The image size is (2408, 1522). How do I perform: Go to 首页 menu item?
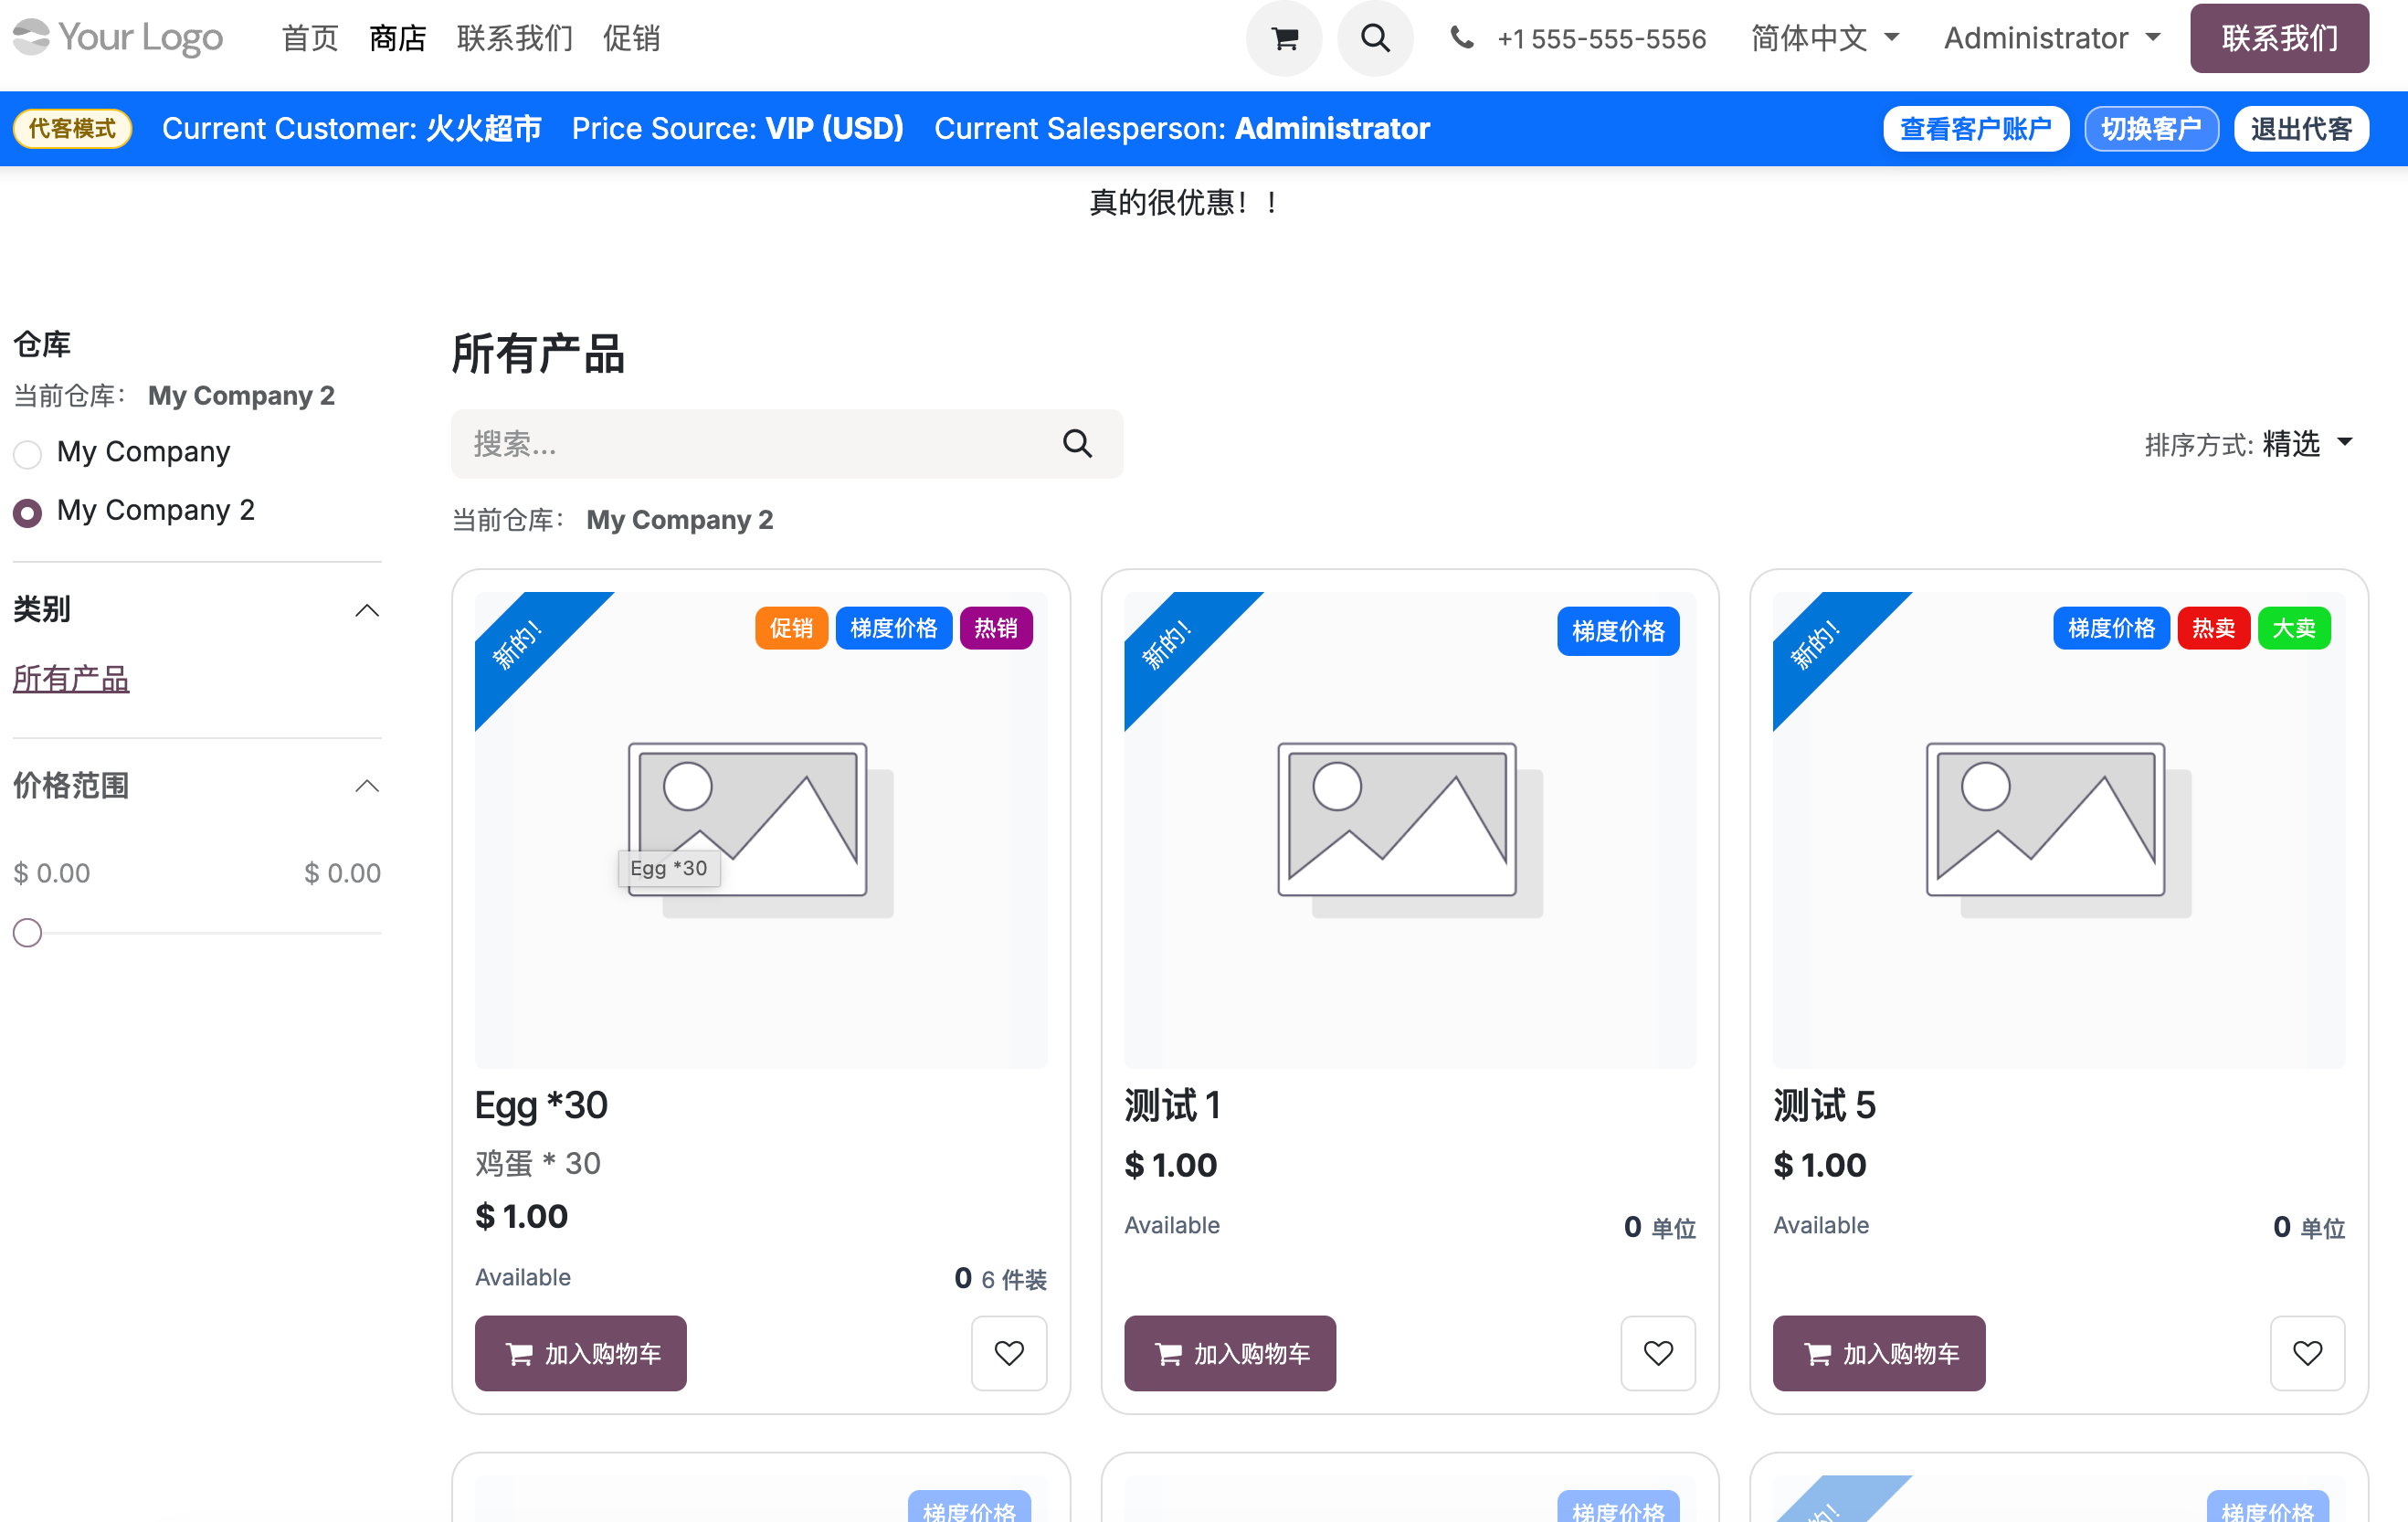pyautogui.click(x=310, y=38)
